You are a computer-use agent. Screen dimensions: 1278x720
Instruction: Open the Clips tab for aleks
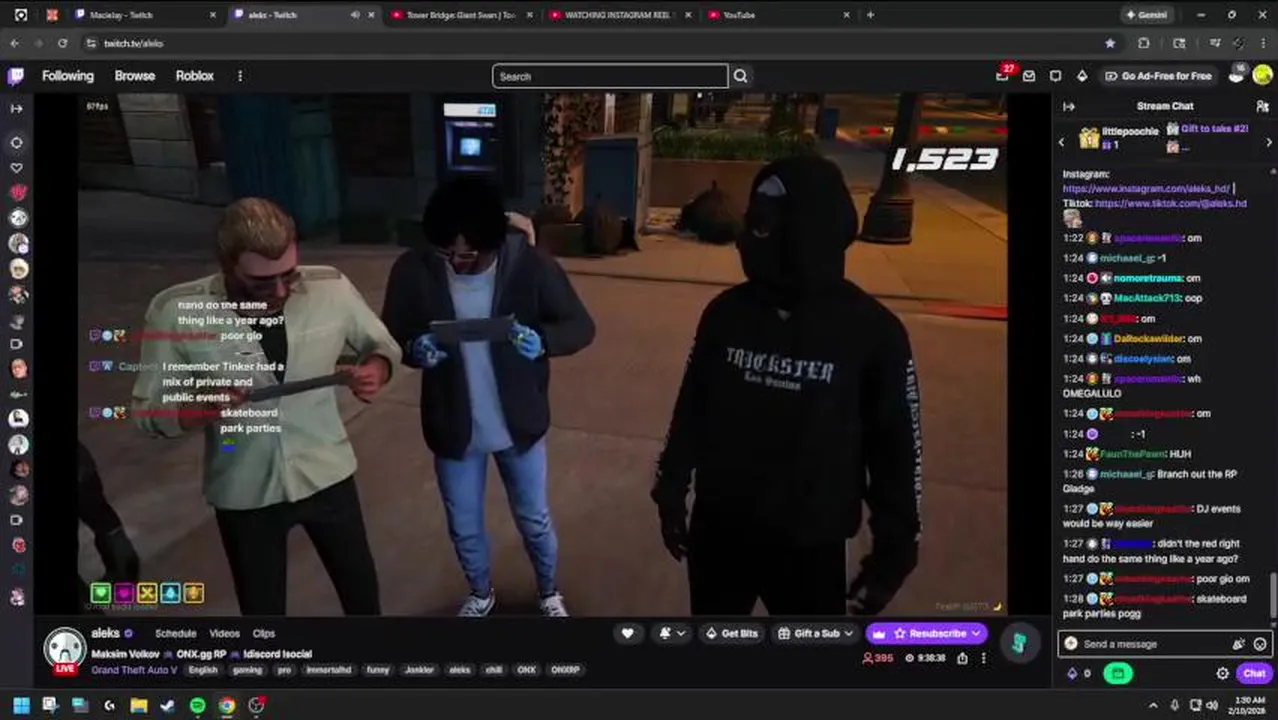tap(264, 633)
